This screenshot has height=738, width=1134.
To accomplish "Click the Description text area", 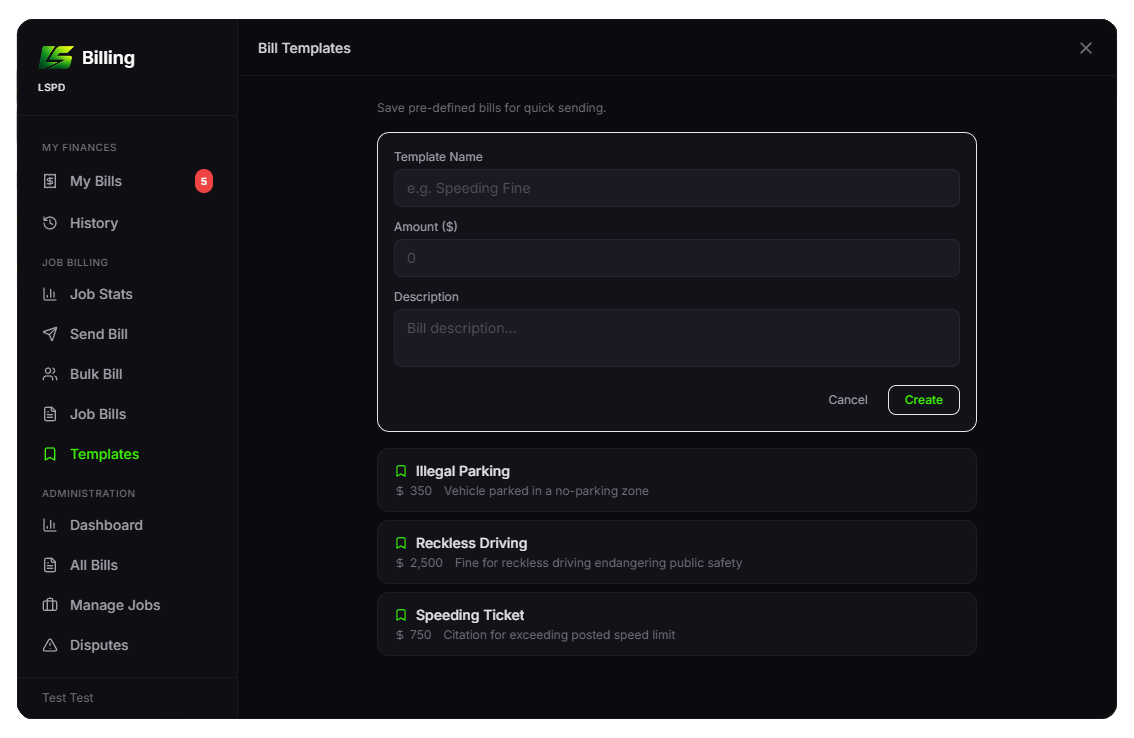I will [676, 337].
